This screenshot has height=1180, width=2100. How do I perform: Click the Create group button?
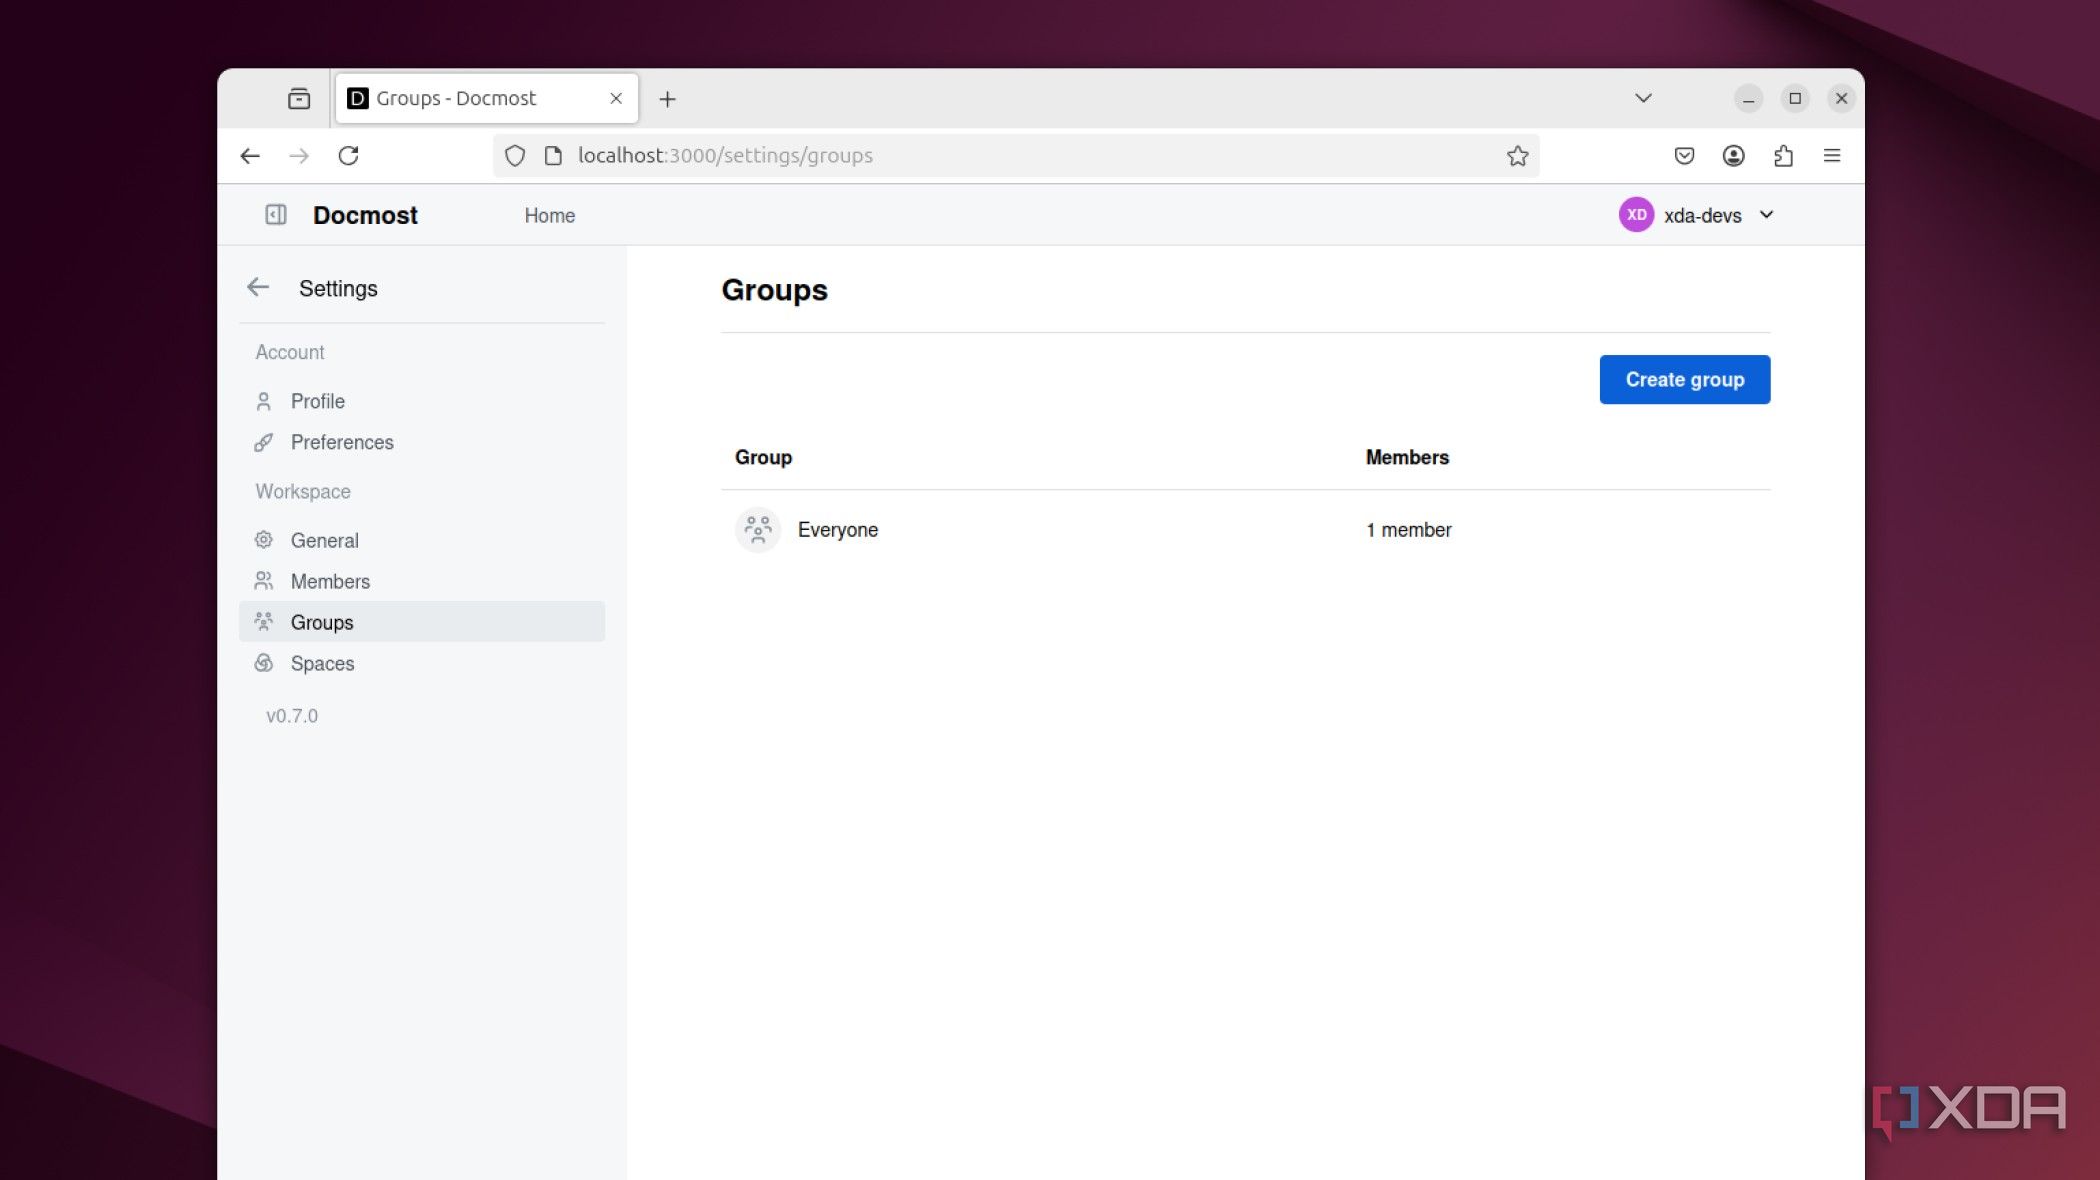point(1685,380)
